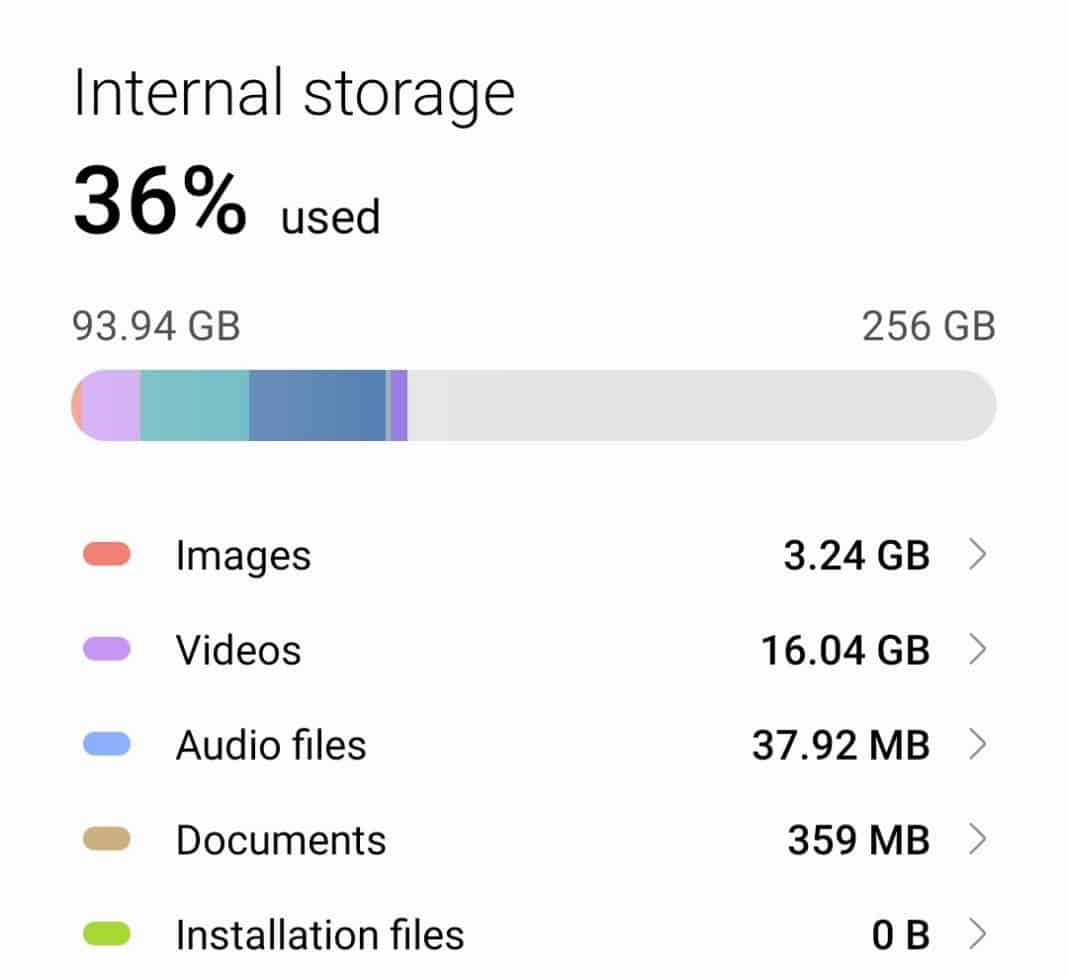Open Audio files via its chevron arrow
This screenshot has width=1068, height=979.
pos(978,745)
